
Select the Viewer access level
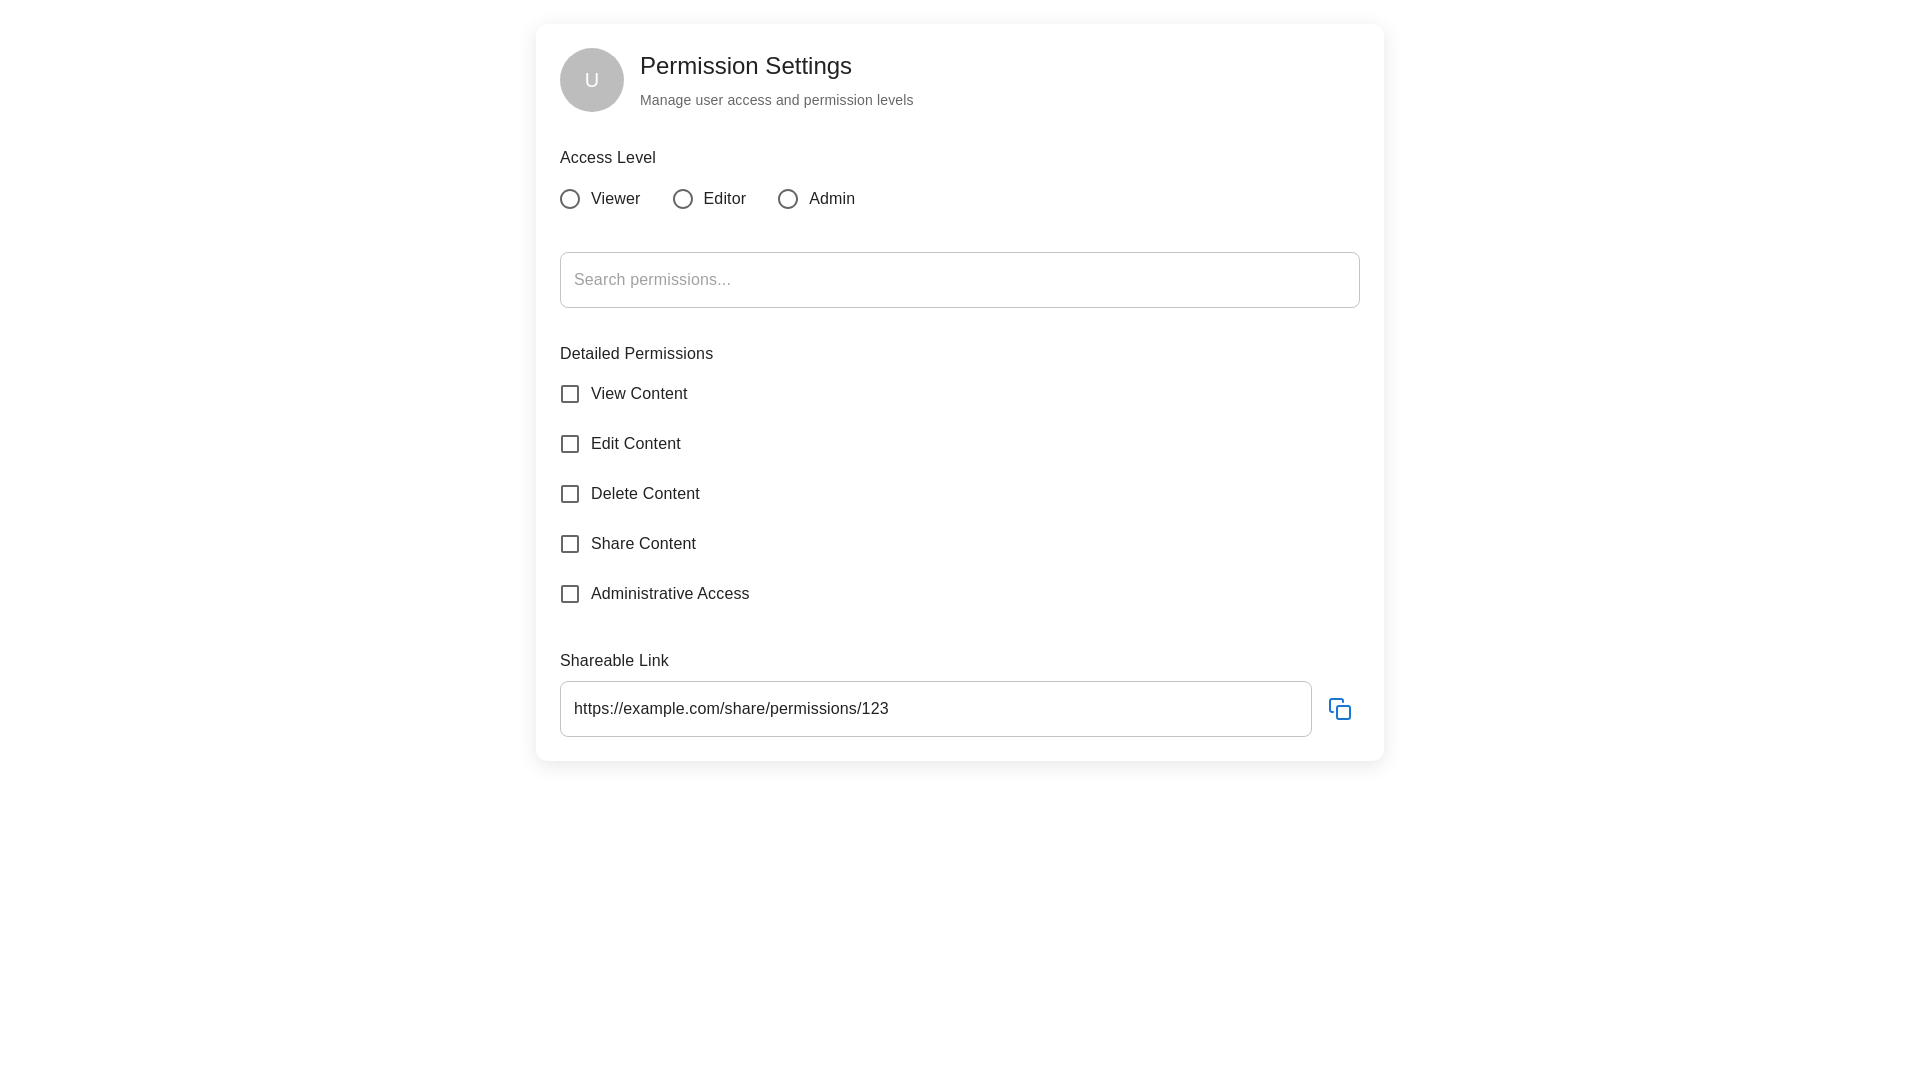coord(570,198)
